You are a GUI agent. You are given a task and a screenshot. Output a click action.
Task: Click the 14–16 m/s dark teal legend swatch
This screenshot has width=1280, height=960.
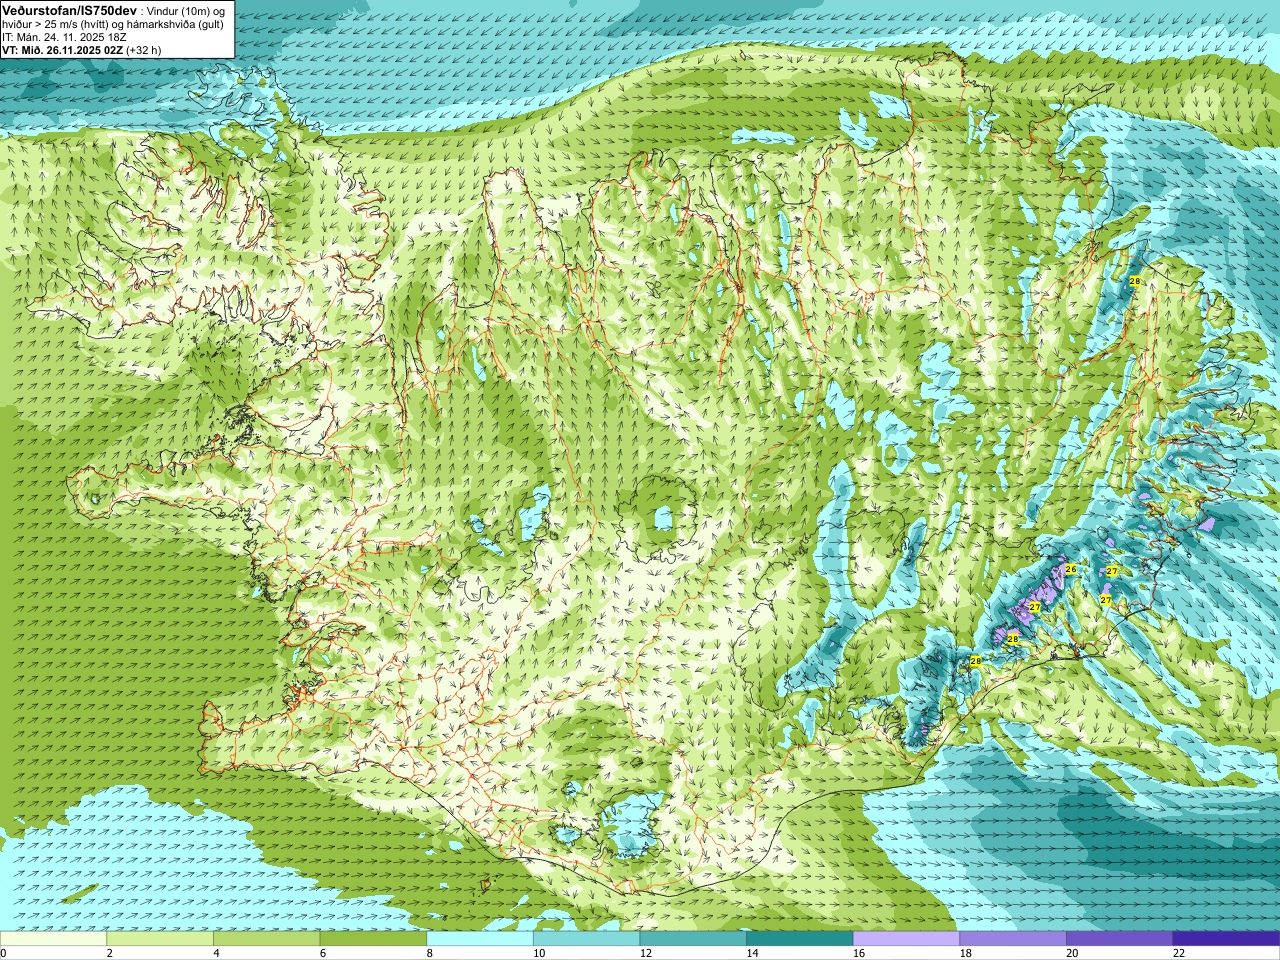[800, 939]
